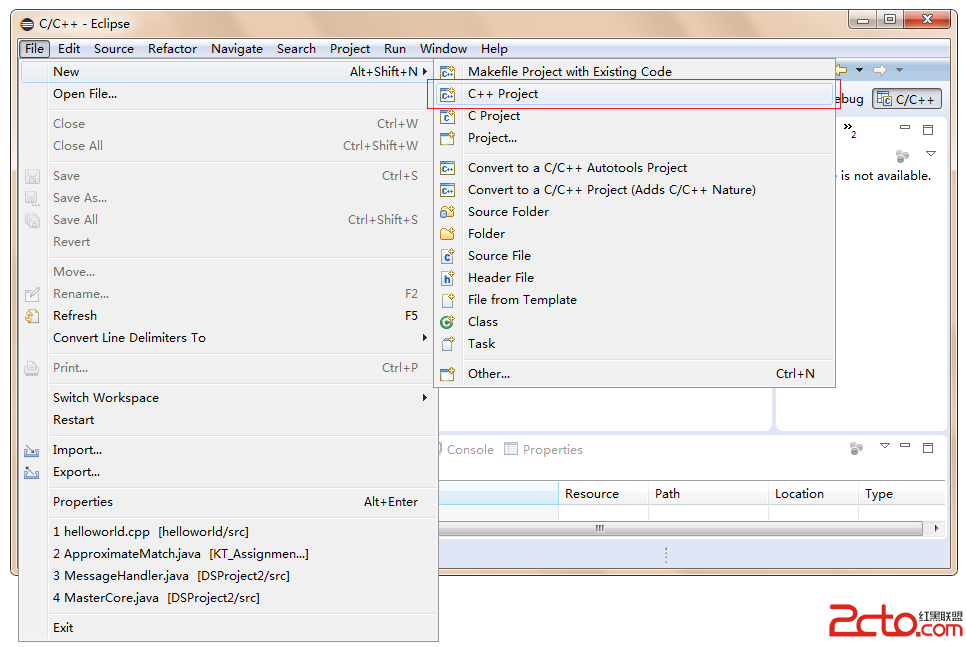The image size is (966, 647).
Task: Click the Type column header
Action: point(902,494)
